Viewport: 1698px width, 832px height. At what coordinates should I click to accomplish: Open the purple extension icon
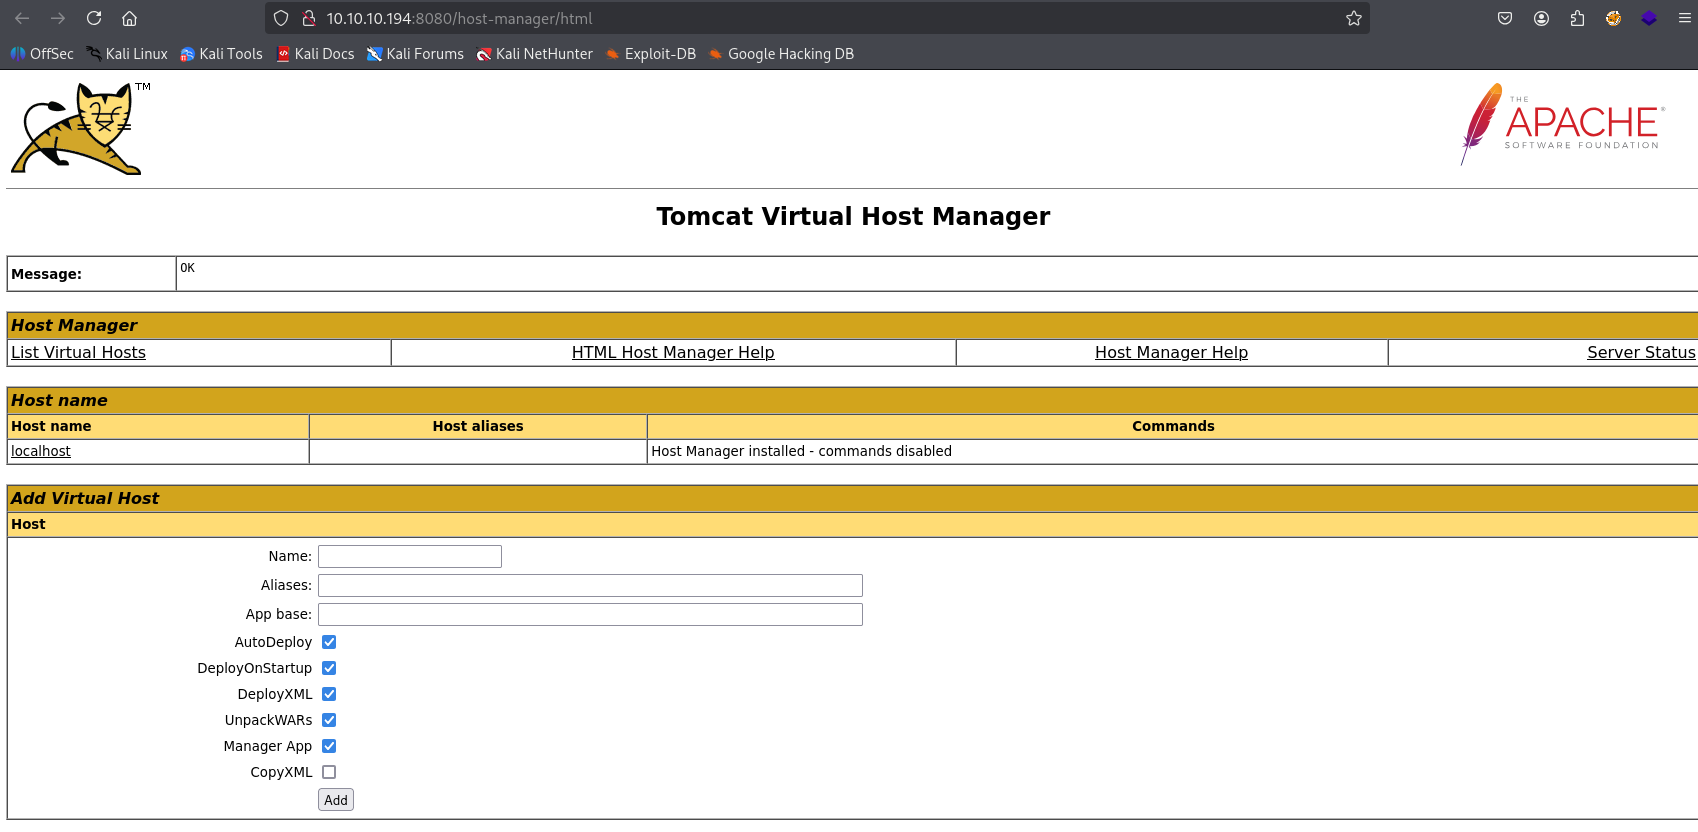click(x=1649, y=18)
